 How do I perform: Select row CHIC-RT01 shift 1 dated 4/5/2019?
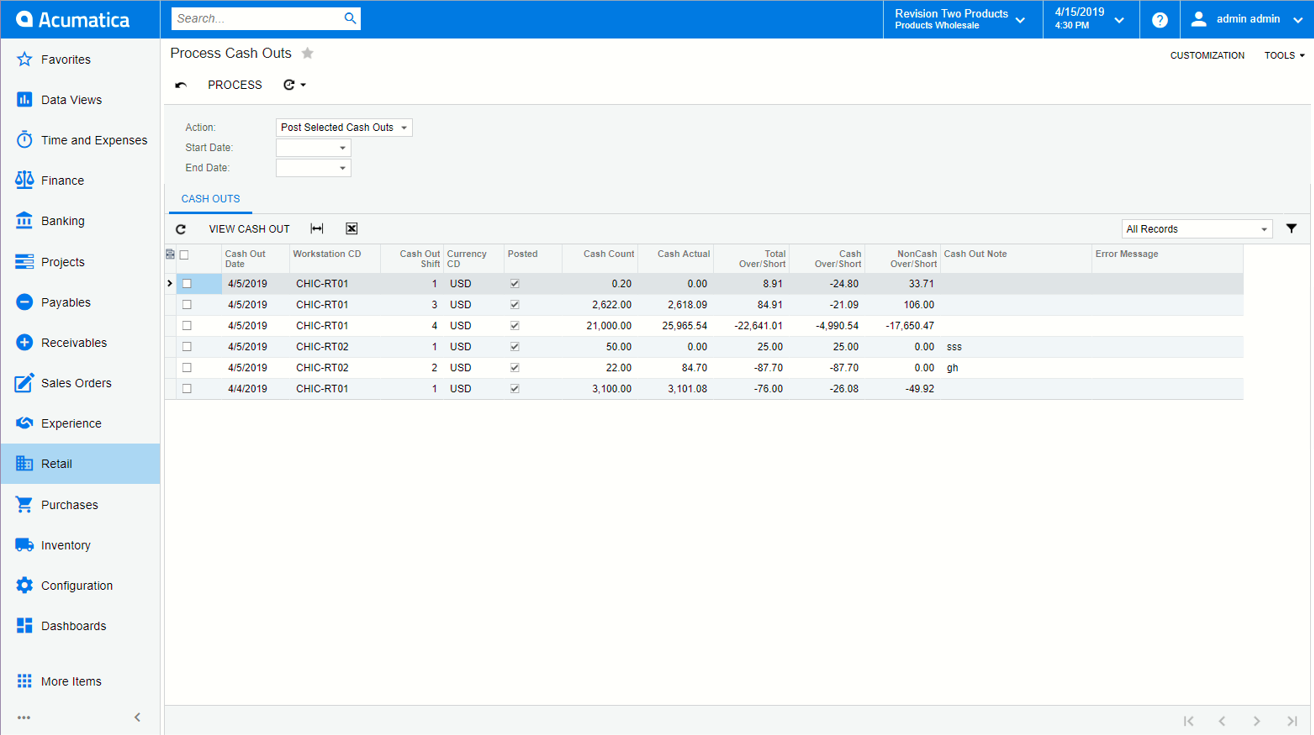187,284
